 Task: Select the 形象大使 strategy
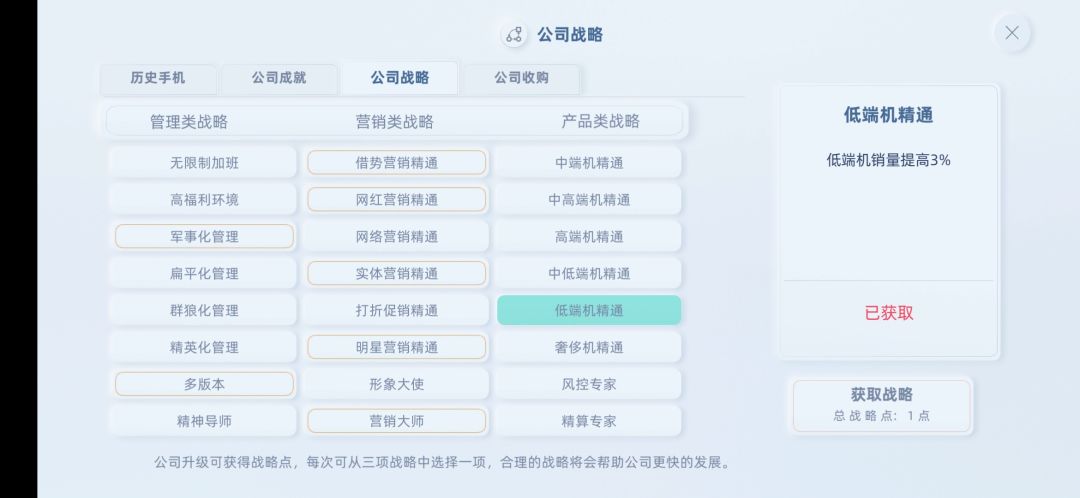click(396, 384)
